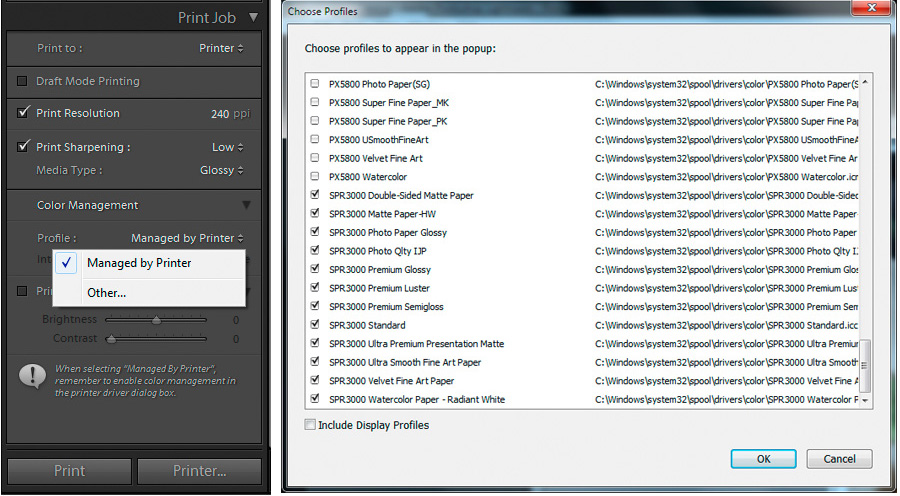The image size is (900, 496).
Task: Uncheck SPR3000 Photo Qlty IJP profile
Action: coord(315,250)
